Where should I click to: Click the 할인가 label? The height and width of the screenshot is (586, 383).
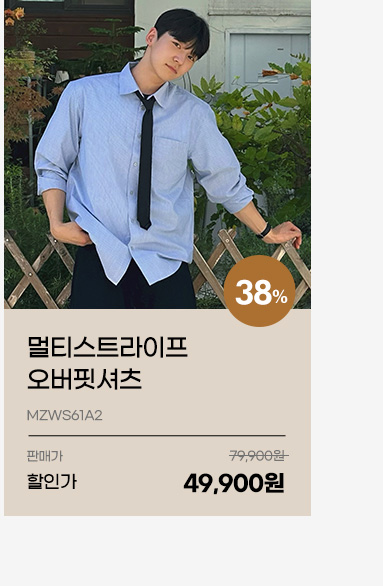52,481
